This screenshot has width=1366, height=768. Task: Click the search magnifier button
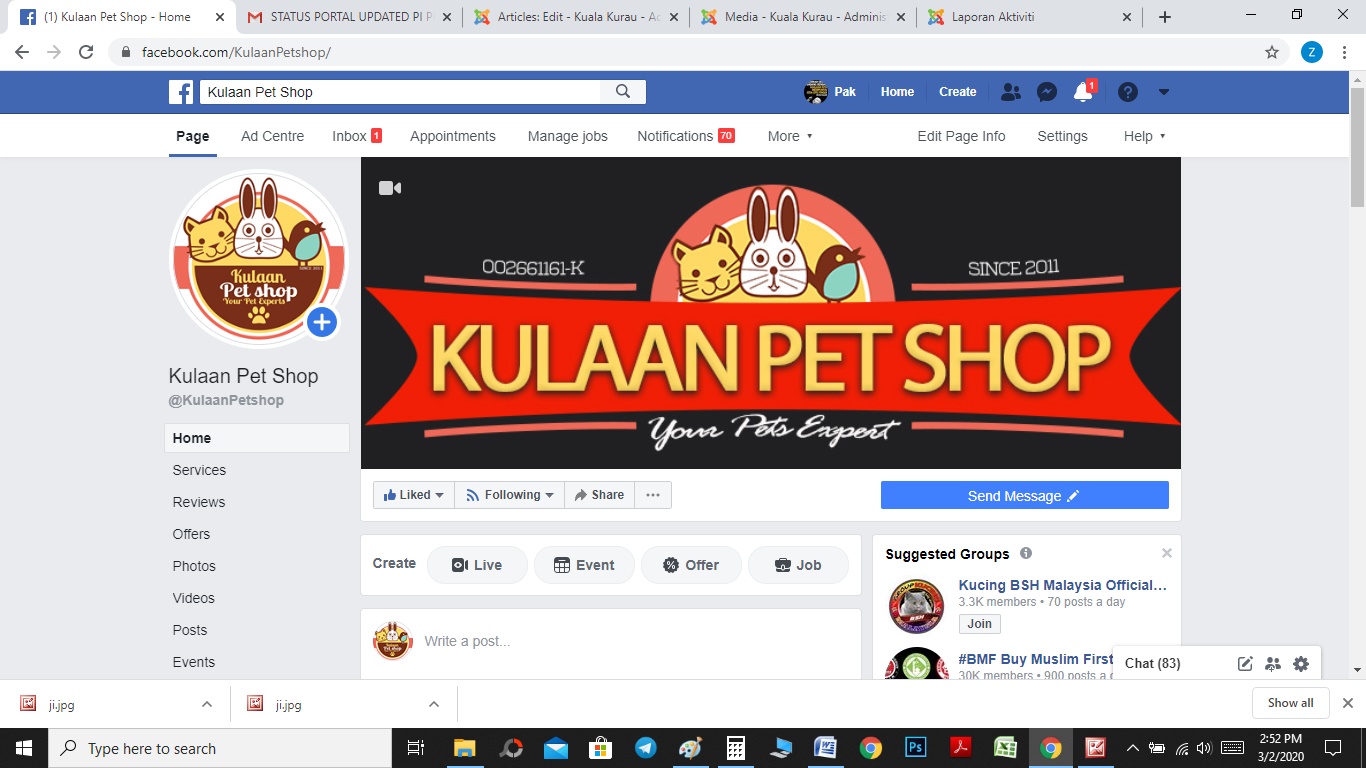623,92
